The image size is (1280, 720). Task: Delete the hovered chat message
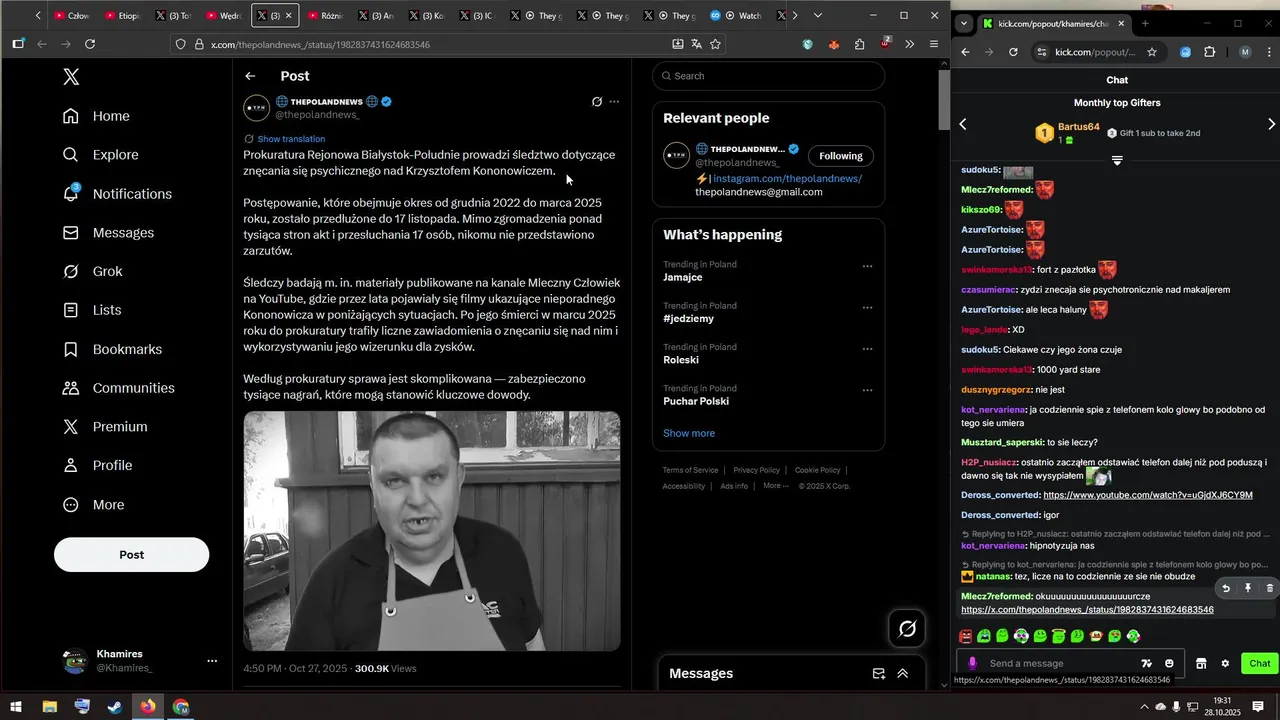pos(1270,588)
